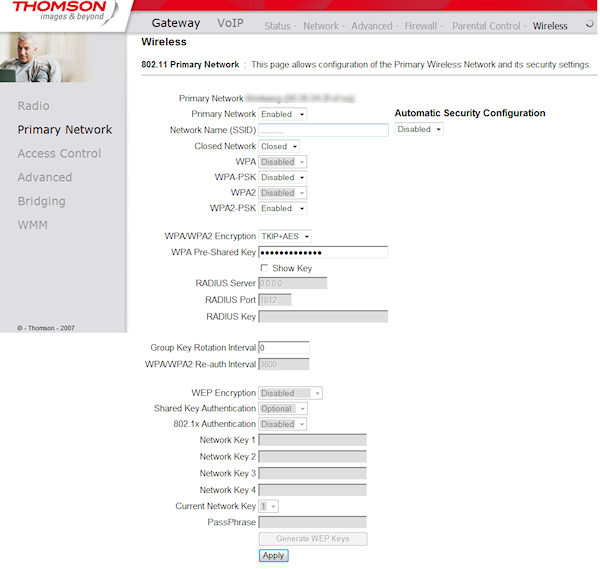The width and height of the screenshot is (600, 569).
Task: Click the WPA Pre-Shared Key field
Action: [323, 252]
